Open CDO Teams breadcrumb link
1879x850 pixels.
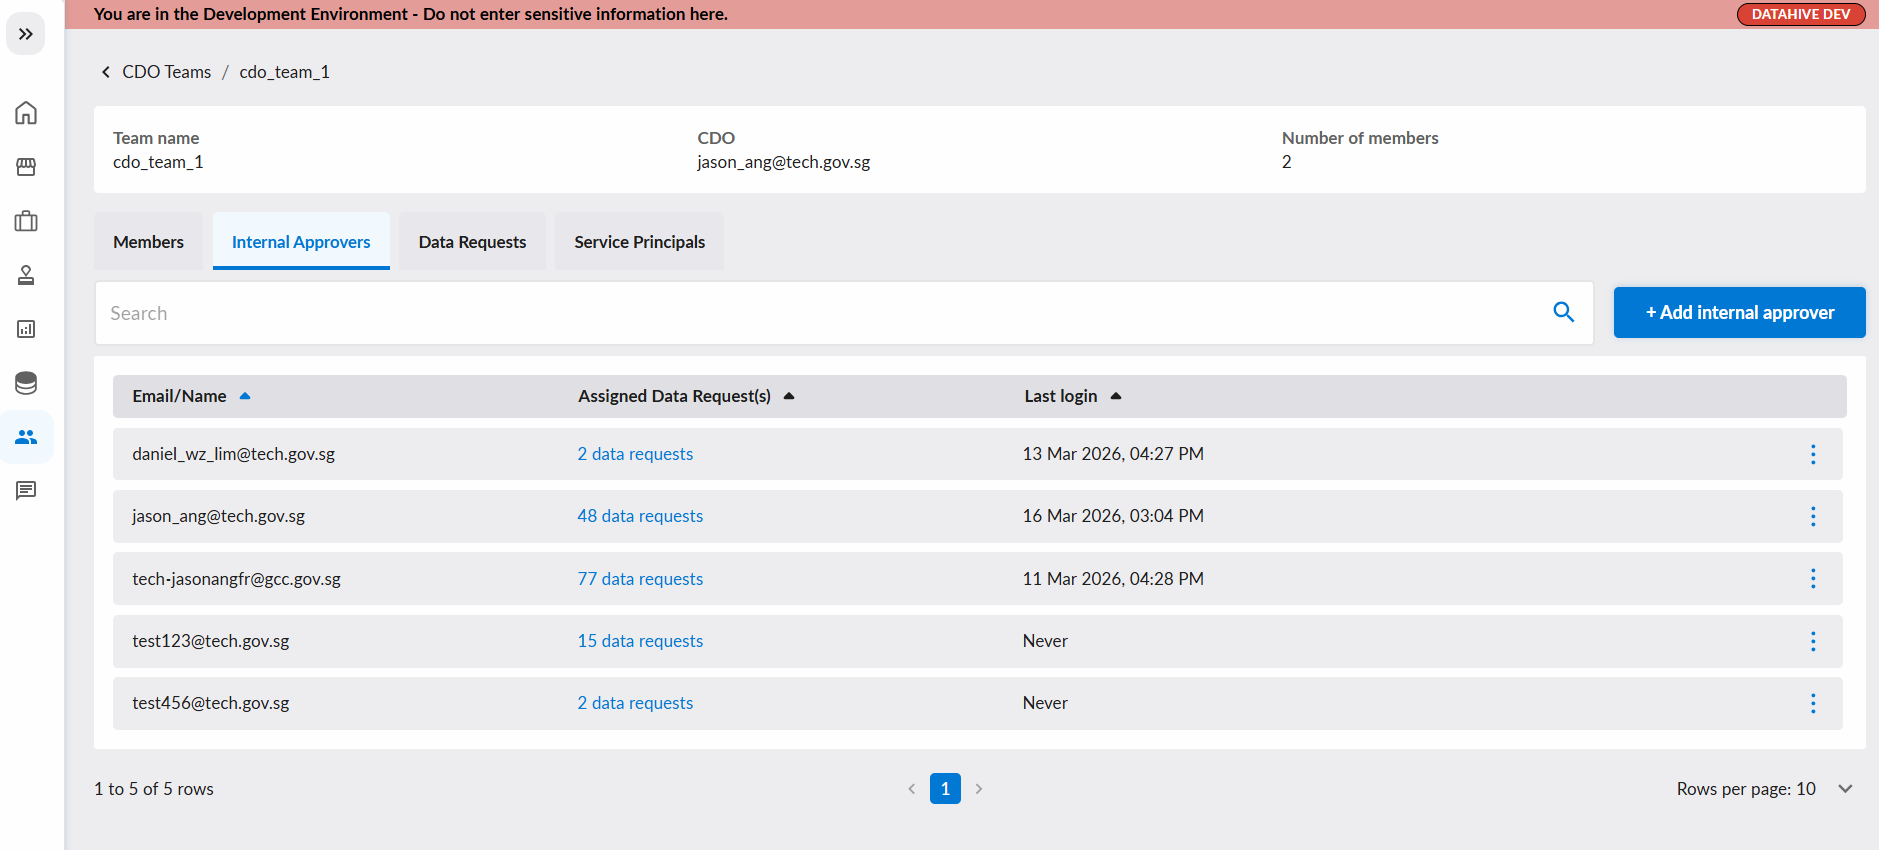point(166,72)
